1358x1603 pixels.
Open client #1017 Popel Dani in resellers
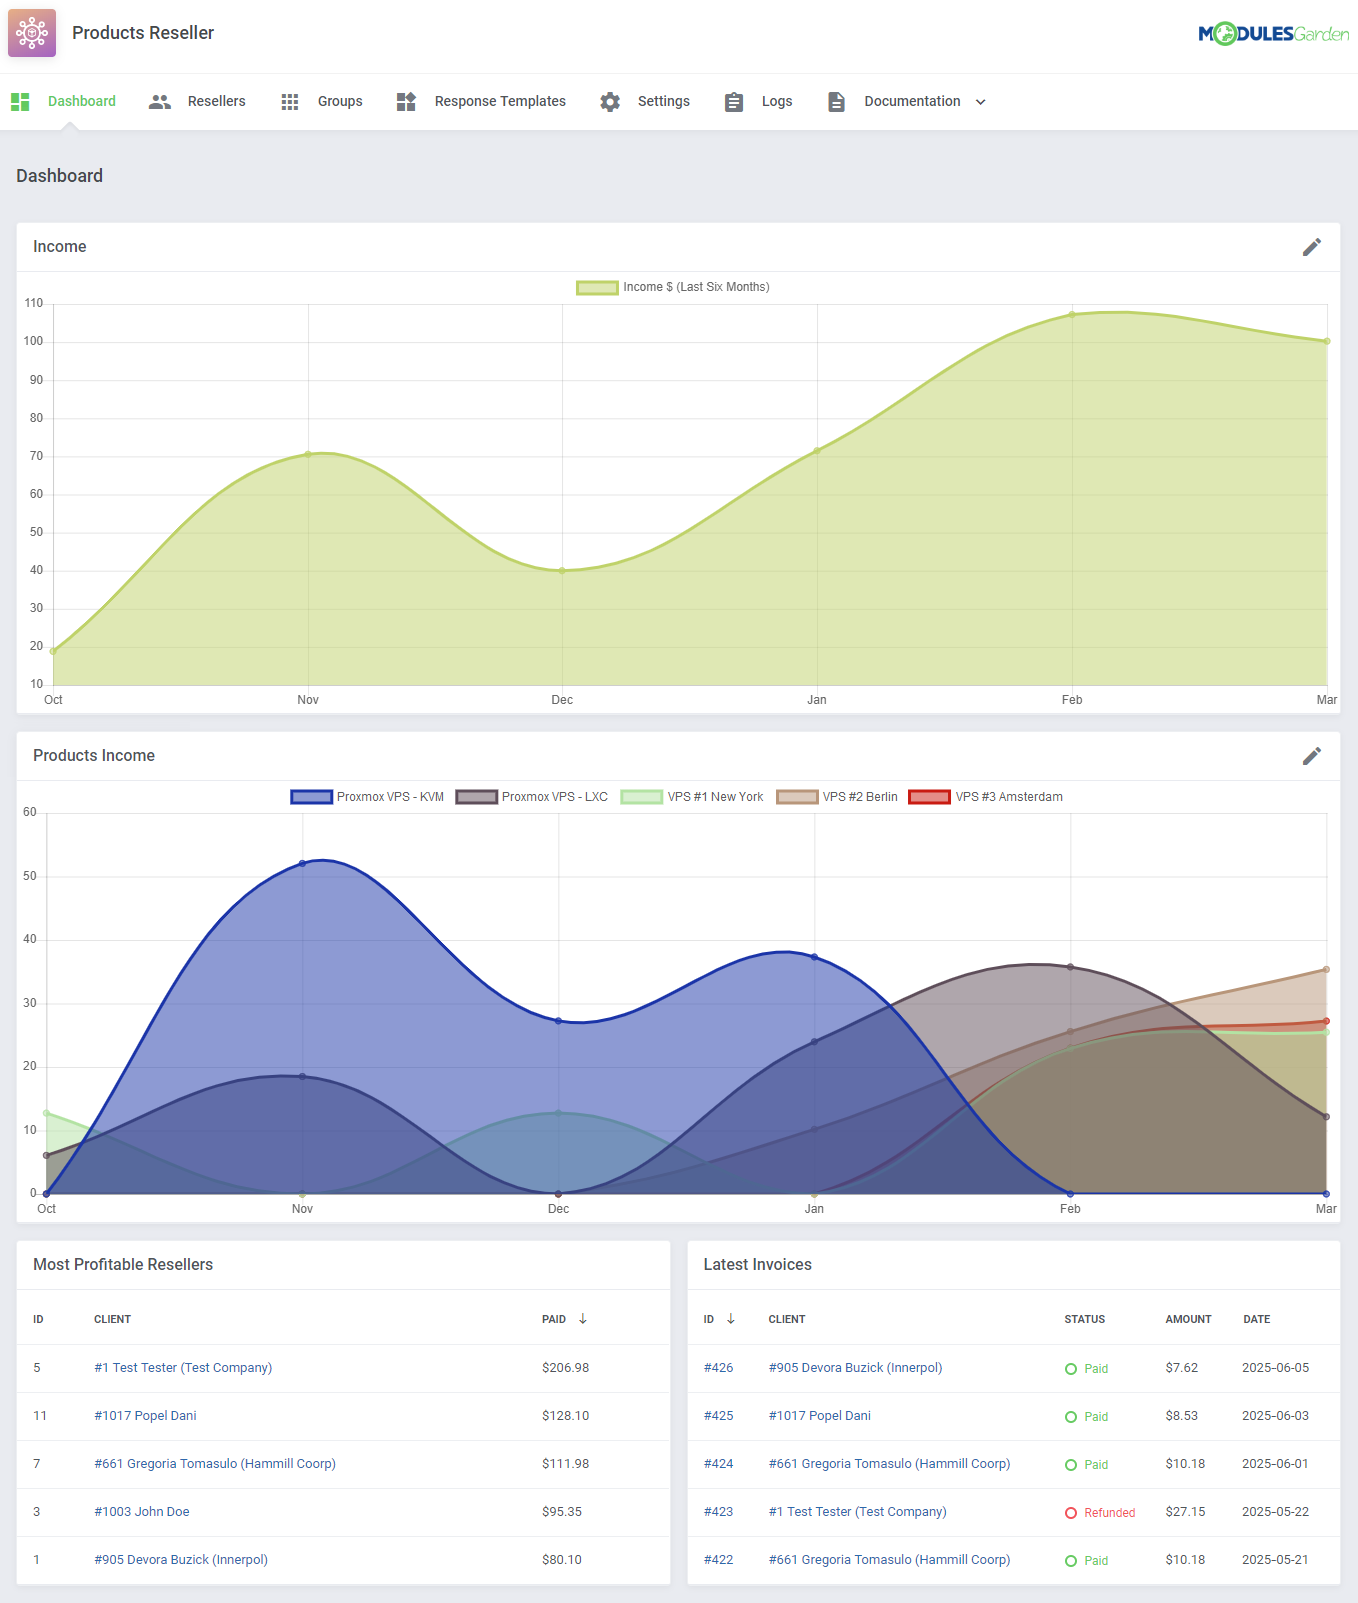(145, 1416)
